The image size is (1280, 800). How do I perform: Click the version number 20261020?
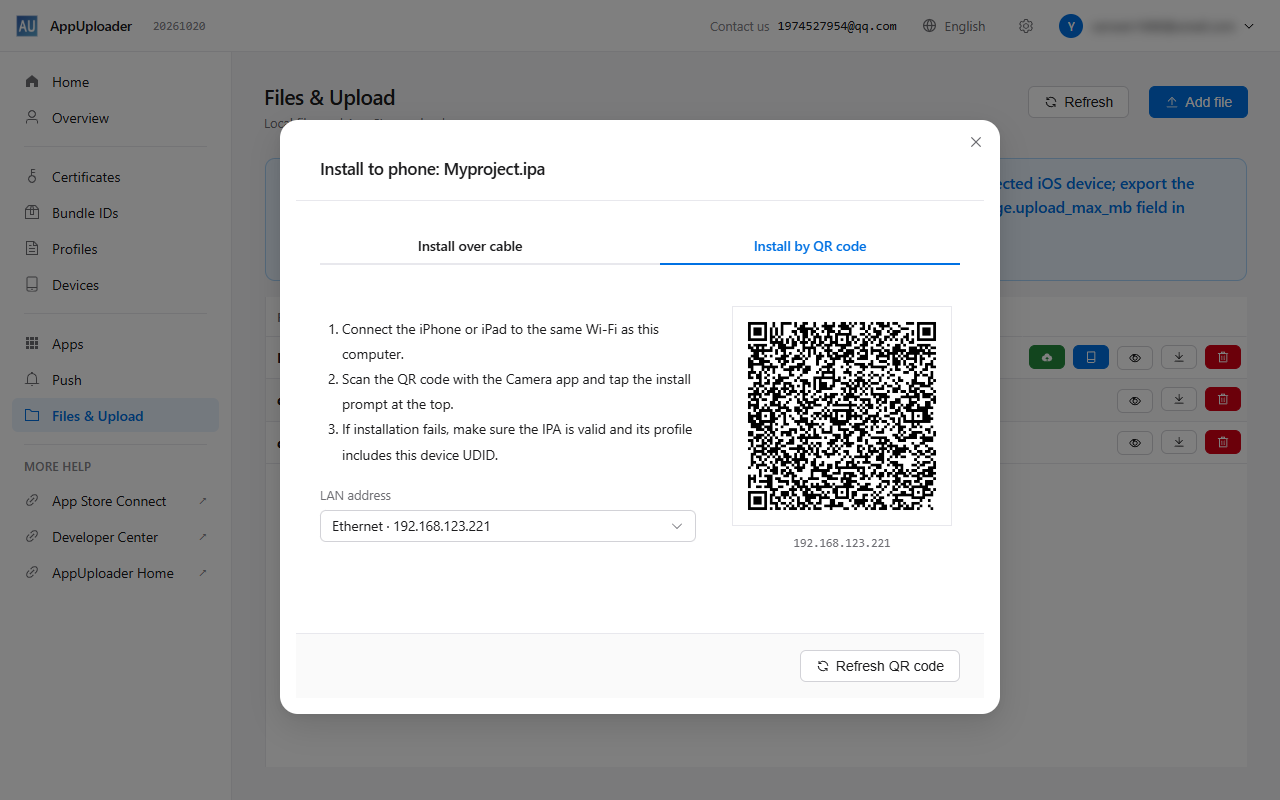point(179,26)
